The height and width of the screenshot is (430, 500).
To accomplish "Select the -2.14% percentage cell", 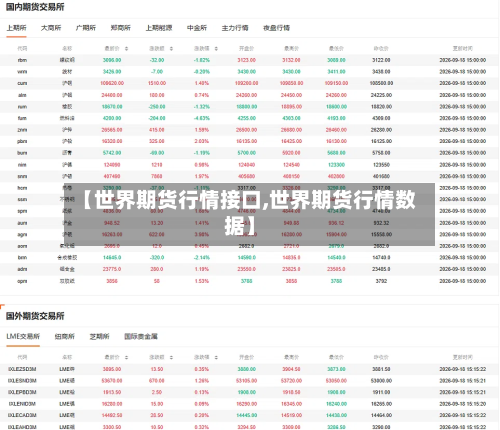I will [202, 258].
